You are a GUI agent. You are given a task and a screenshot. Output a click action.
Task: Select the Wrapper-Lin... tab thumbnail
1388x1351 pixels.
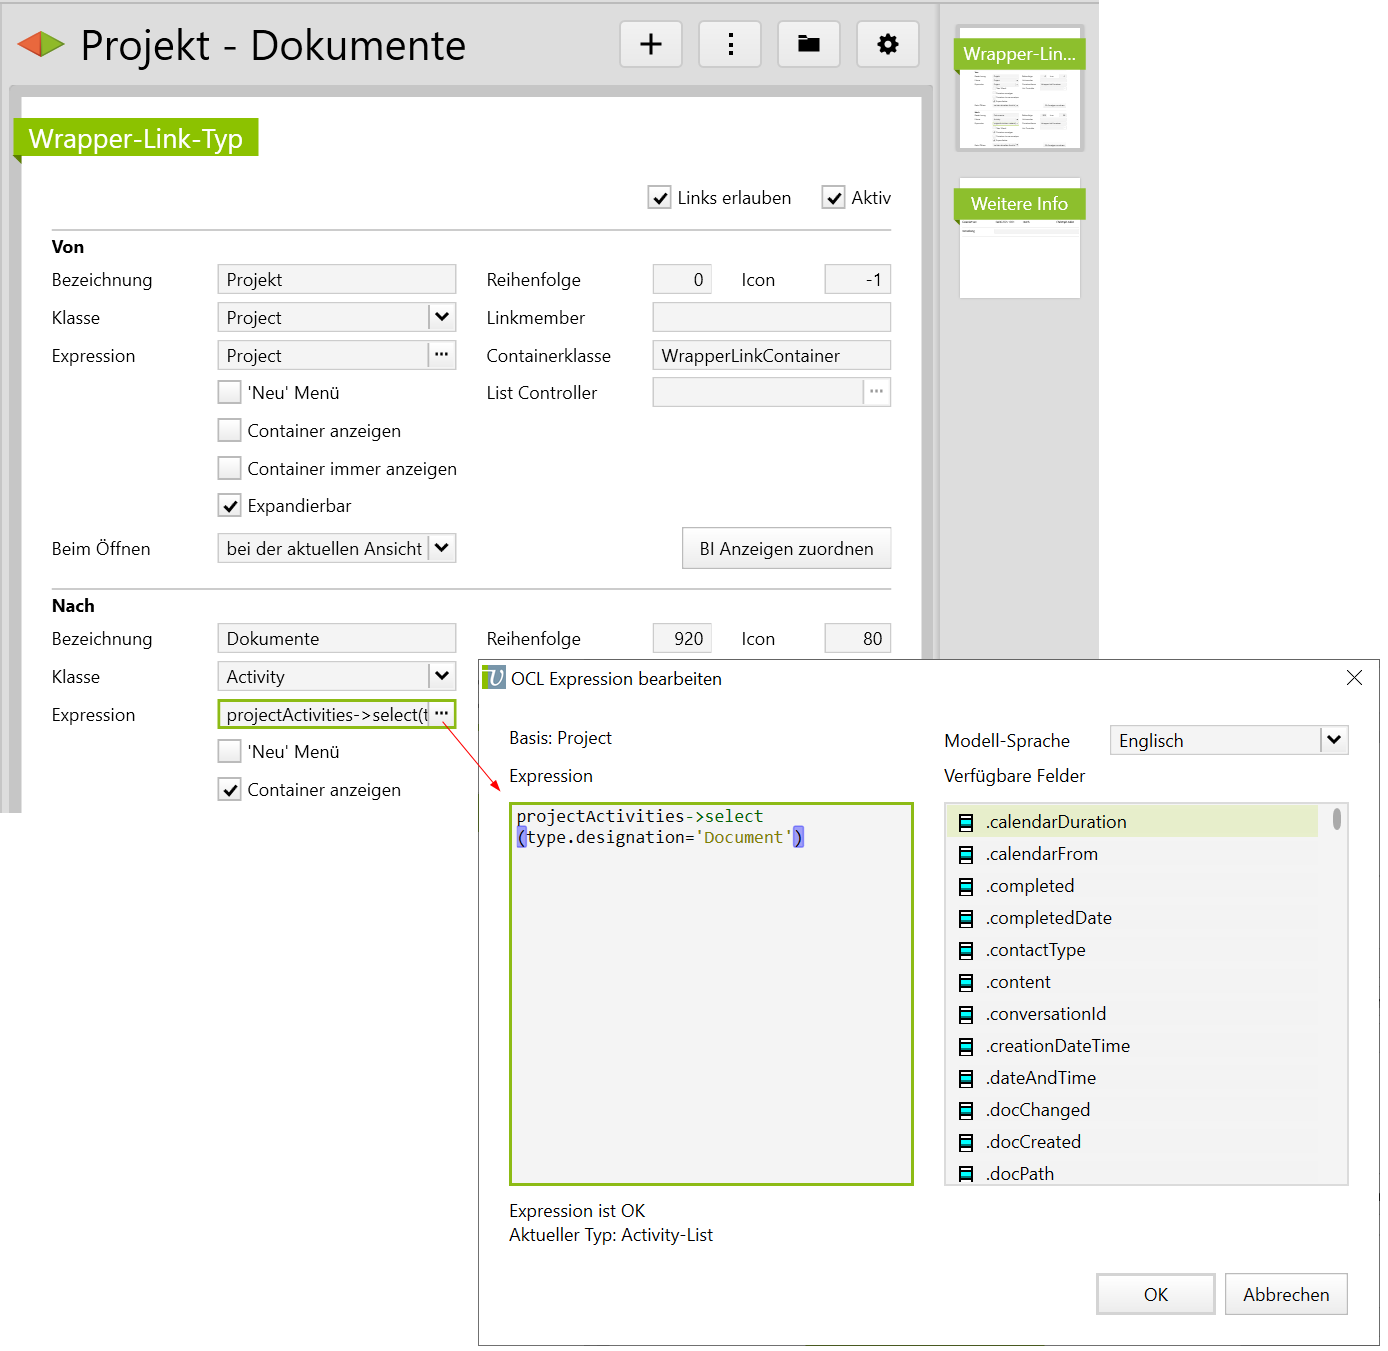point(1019,90)
